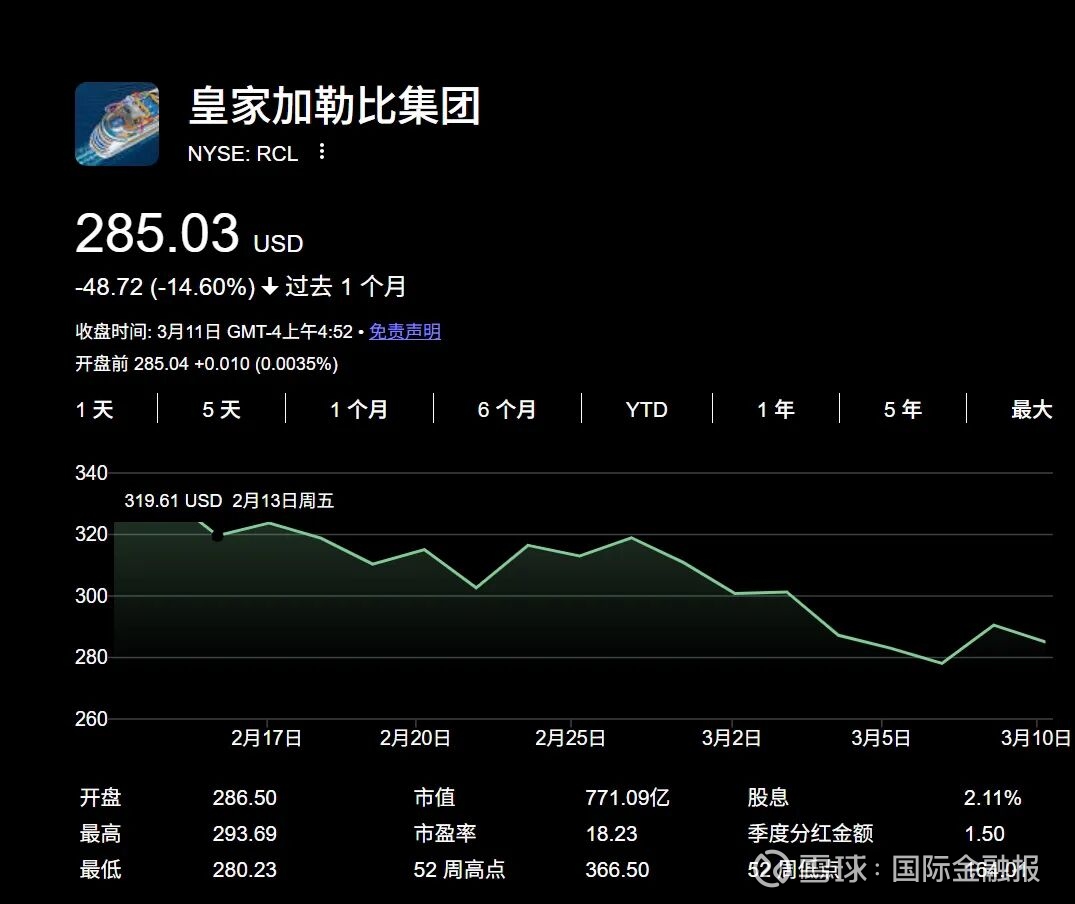This screenshot has height=904, width=1075.
Task: Click the 季度分红金额 value 1.50
Action: point(985,834)
